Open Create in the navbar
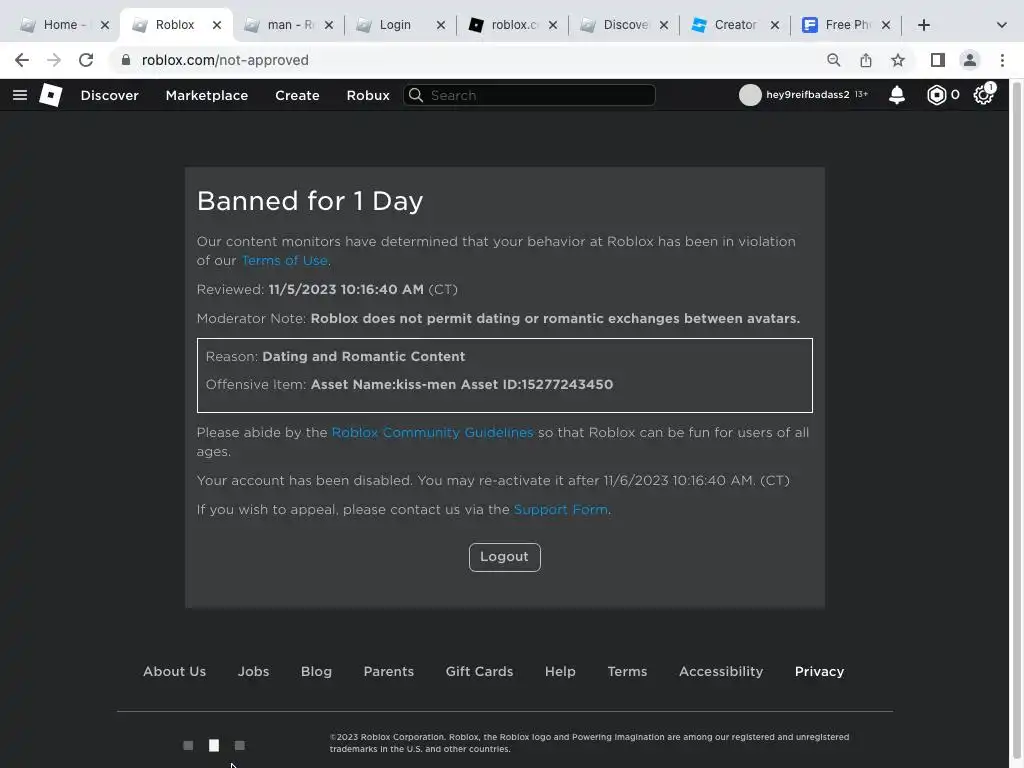This screenshot has width=1024, height=768. [x=297, y=95]
